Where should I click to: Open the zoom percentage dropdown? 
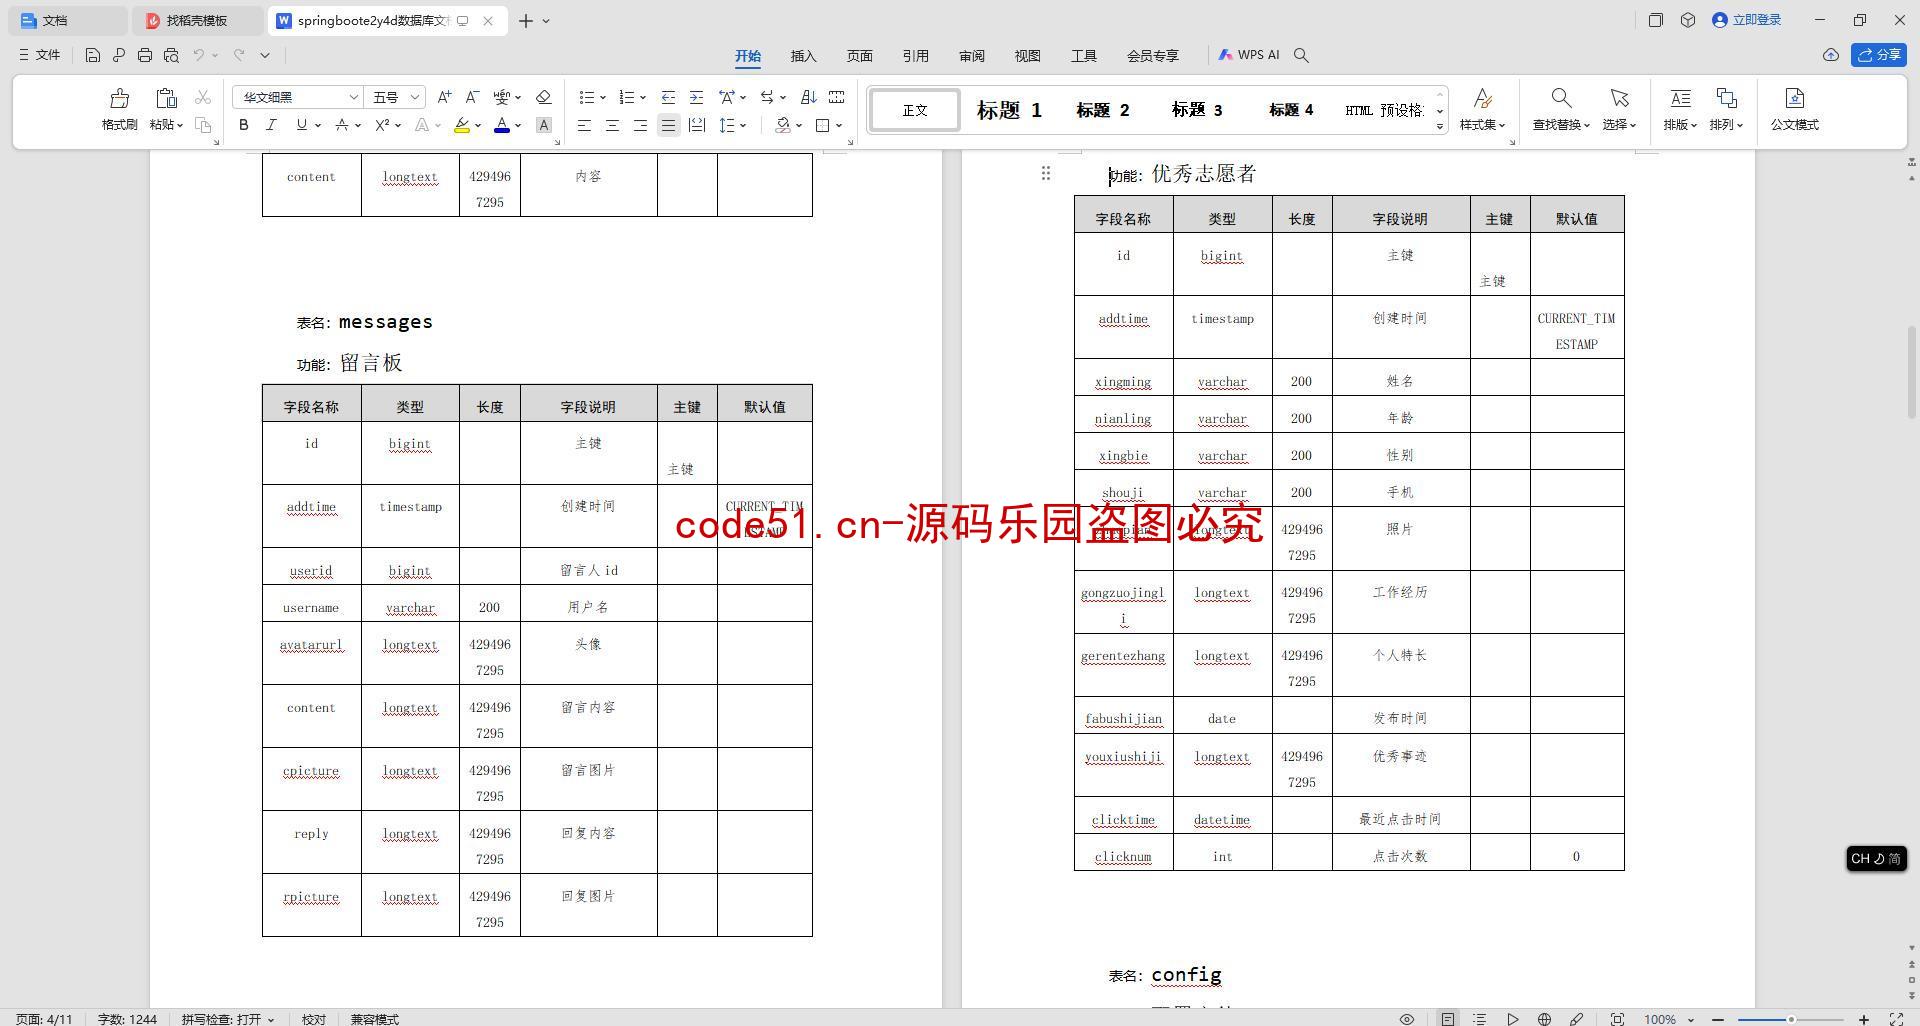[1691, 1019]
